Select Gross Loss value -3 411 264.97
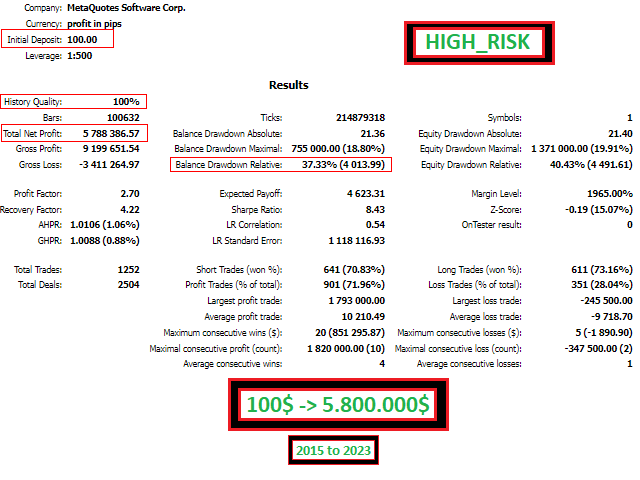Viewport: 640px width, 480px height. click(109, 164)
